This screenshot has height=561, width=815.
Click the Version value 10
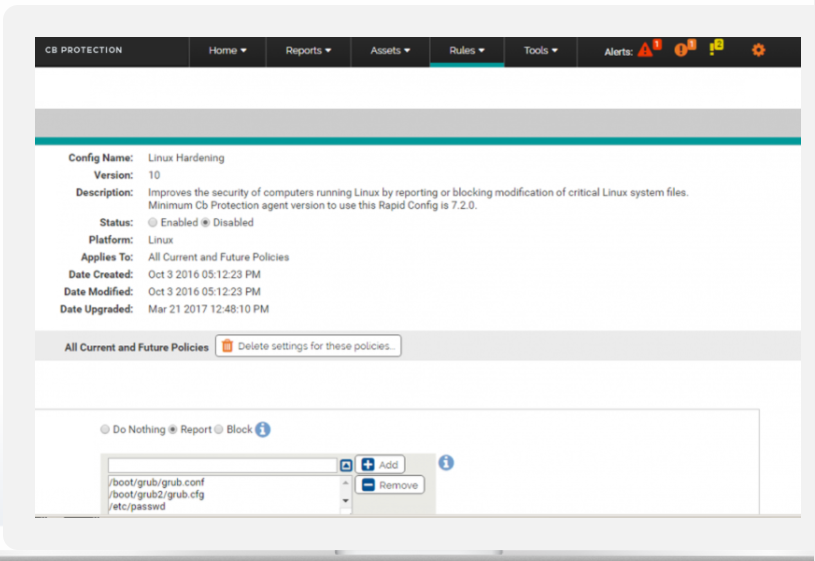pos(154,175)
